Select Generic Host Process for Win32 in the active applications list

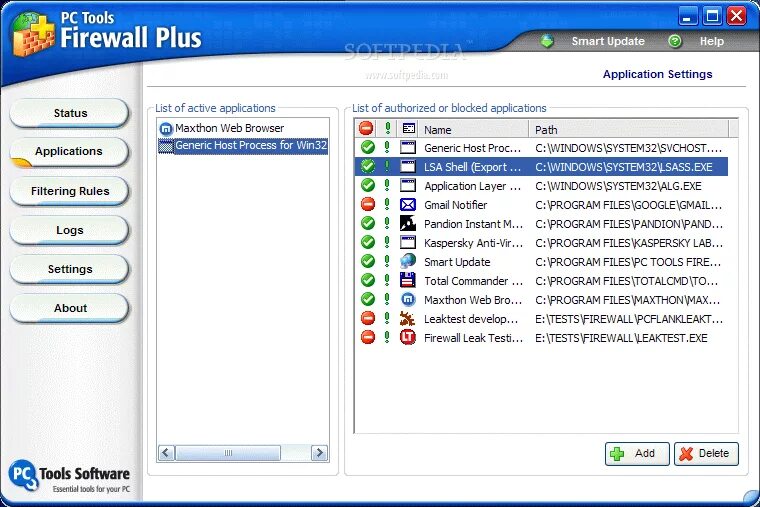point(251,145)
